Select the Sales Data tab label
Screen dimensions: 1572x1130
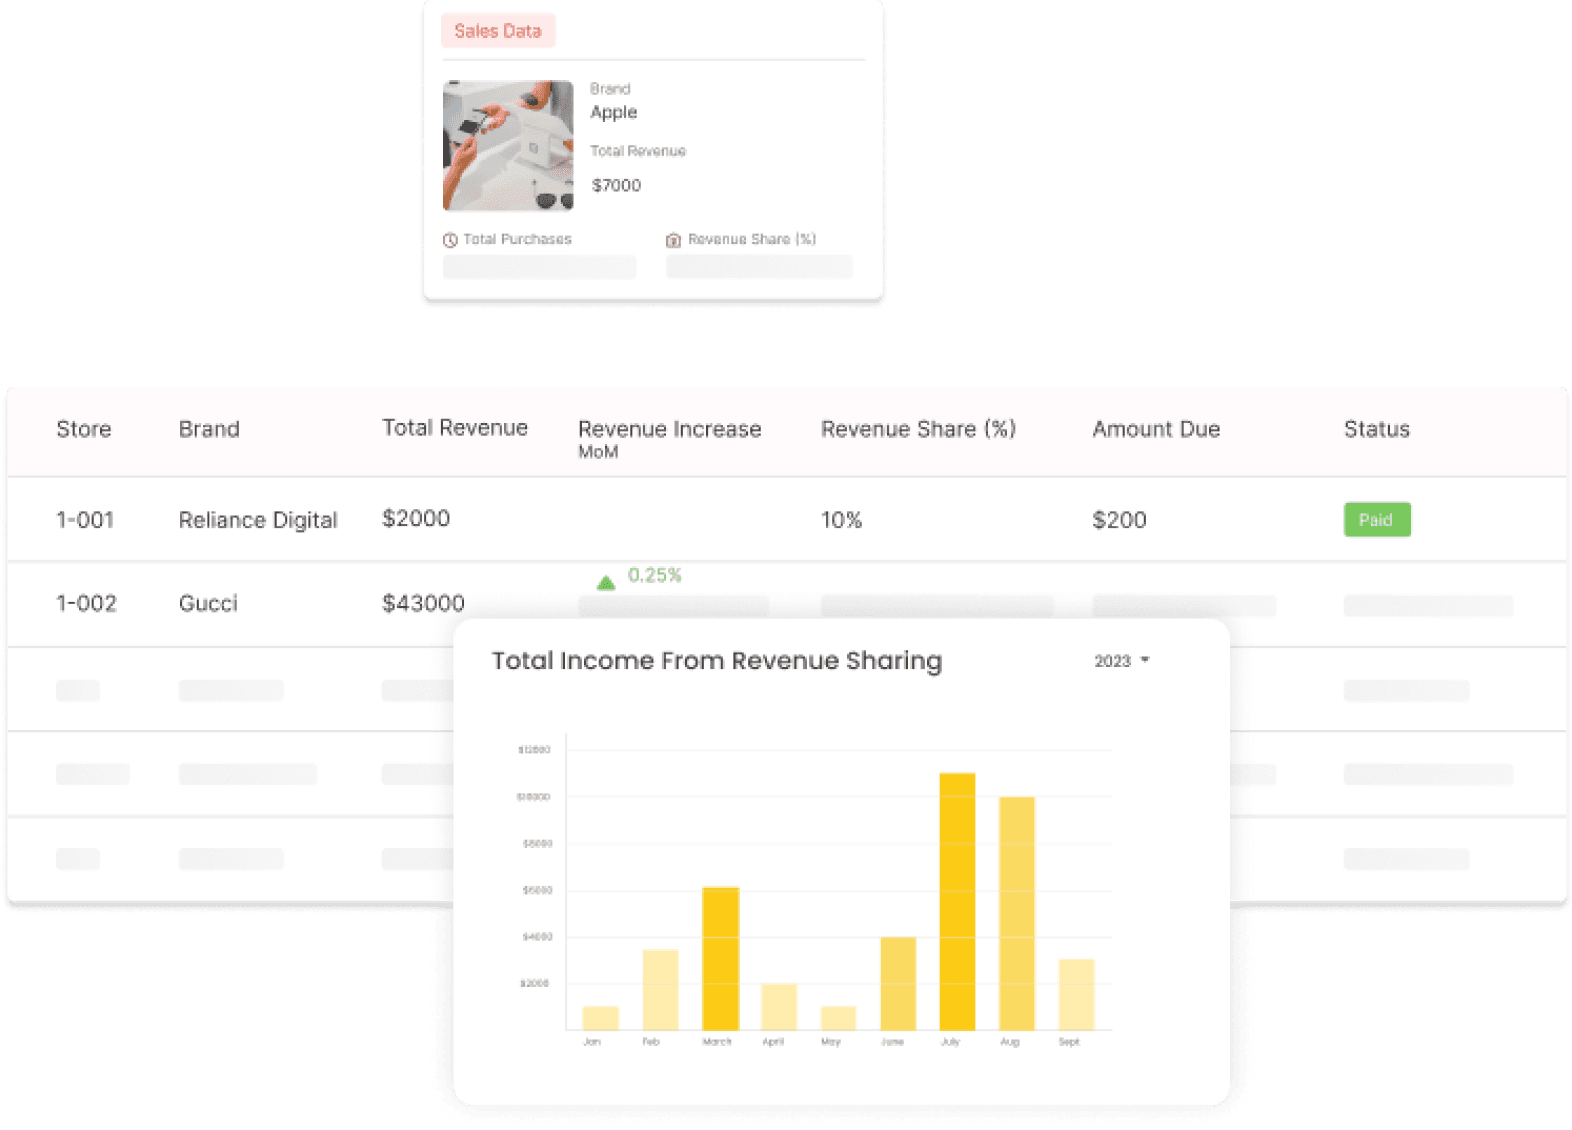(x=498, y=31)
